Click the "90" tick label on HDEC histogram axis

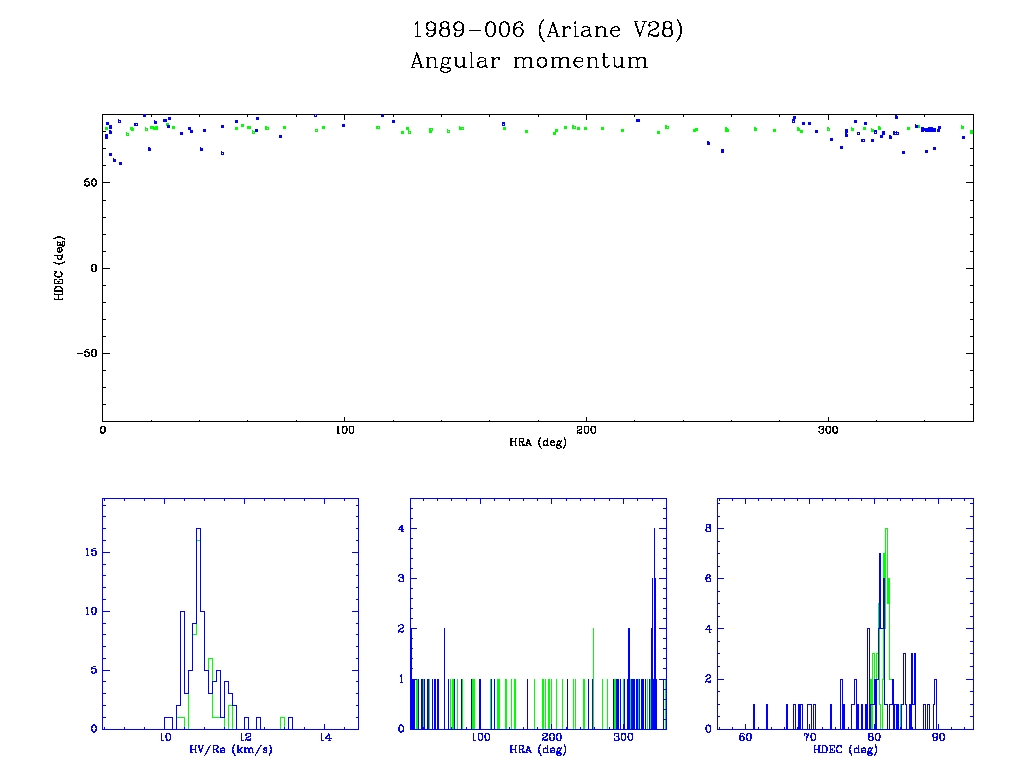938,738
